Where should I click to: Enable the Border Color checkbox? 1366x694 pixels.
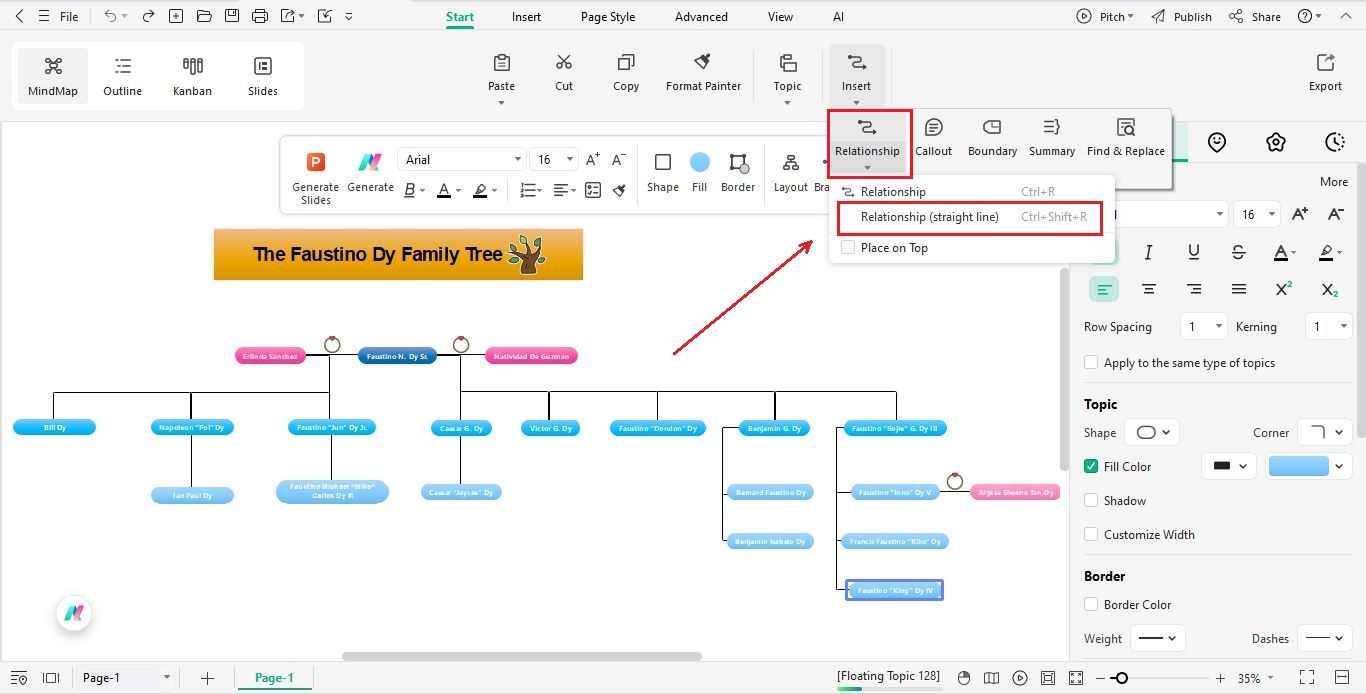[1091, 604]
